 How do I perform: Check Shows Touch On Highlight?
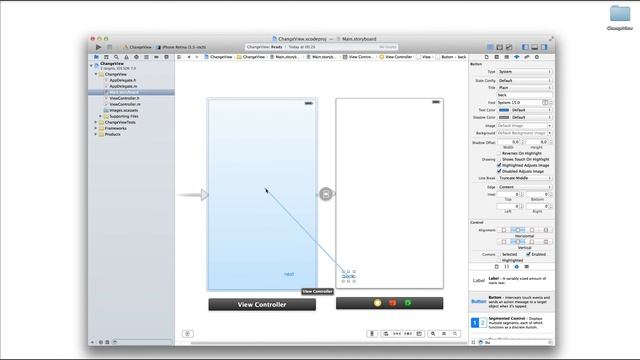[x=499, y=159]
